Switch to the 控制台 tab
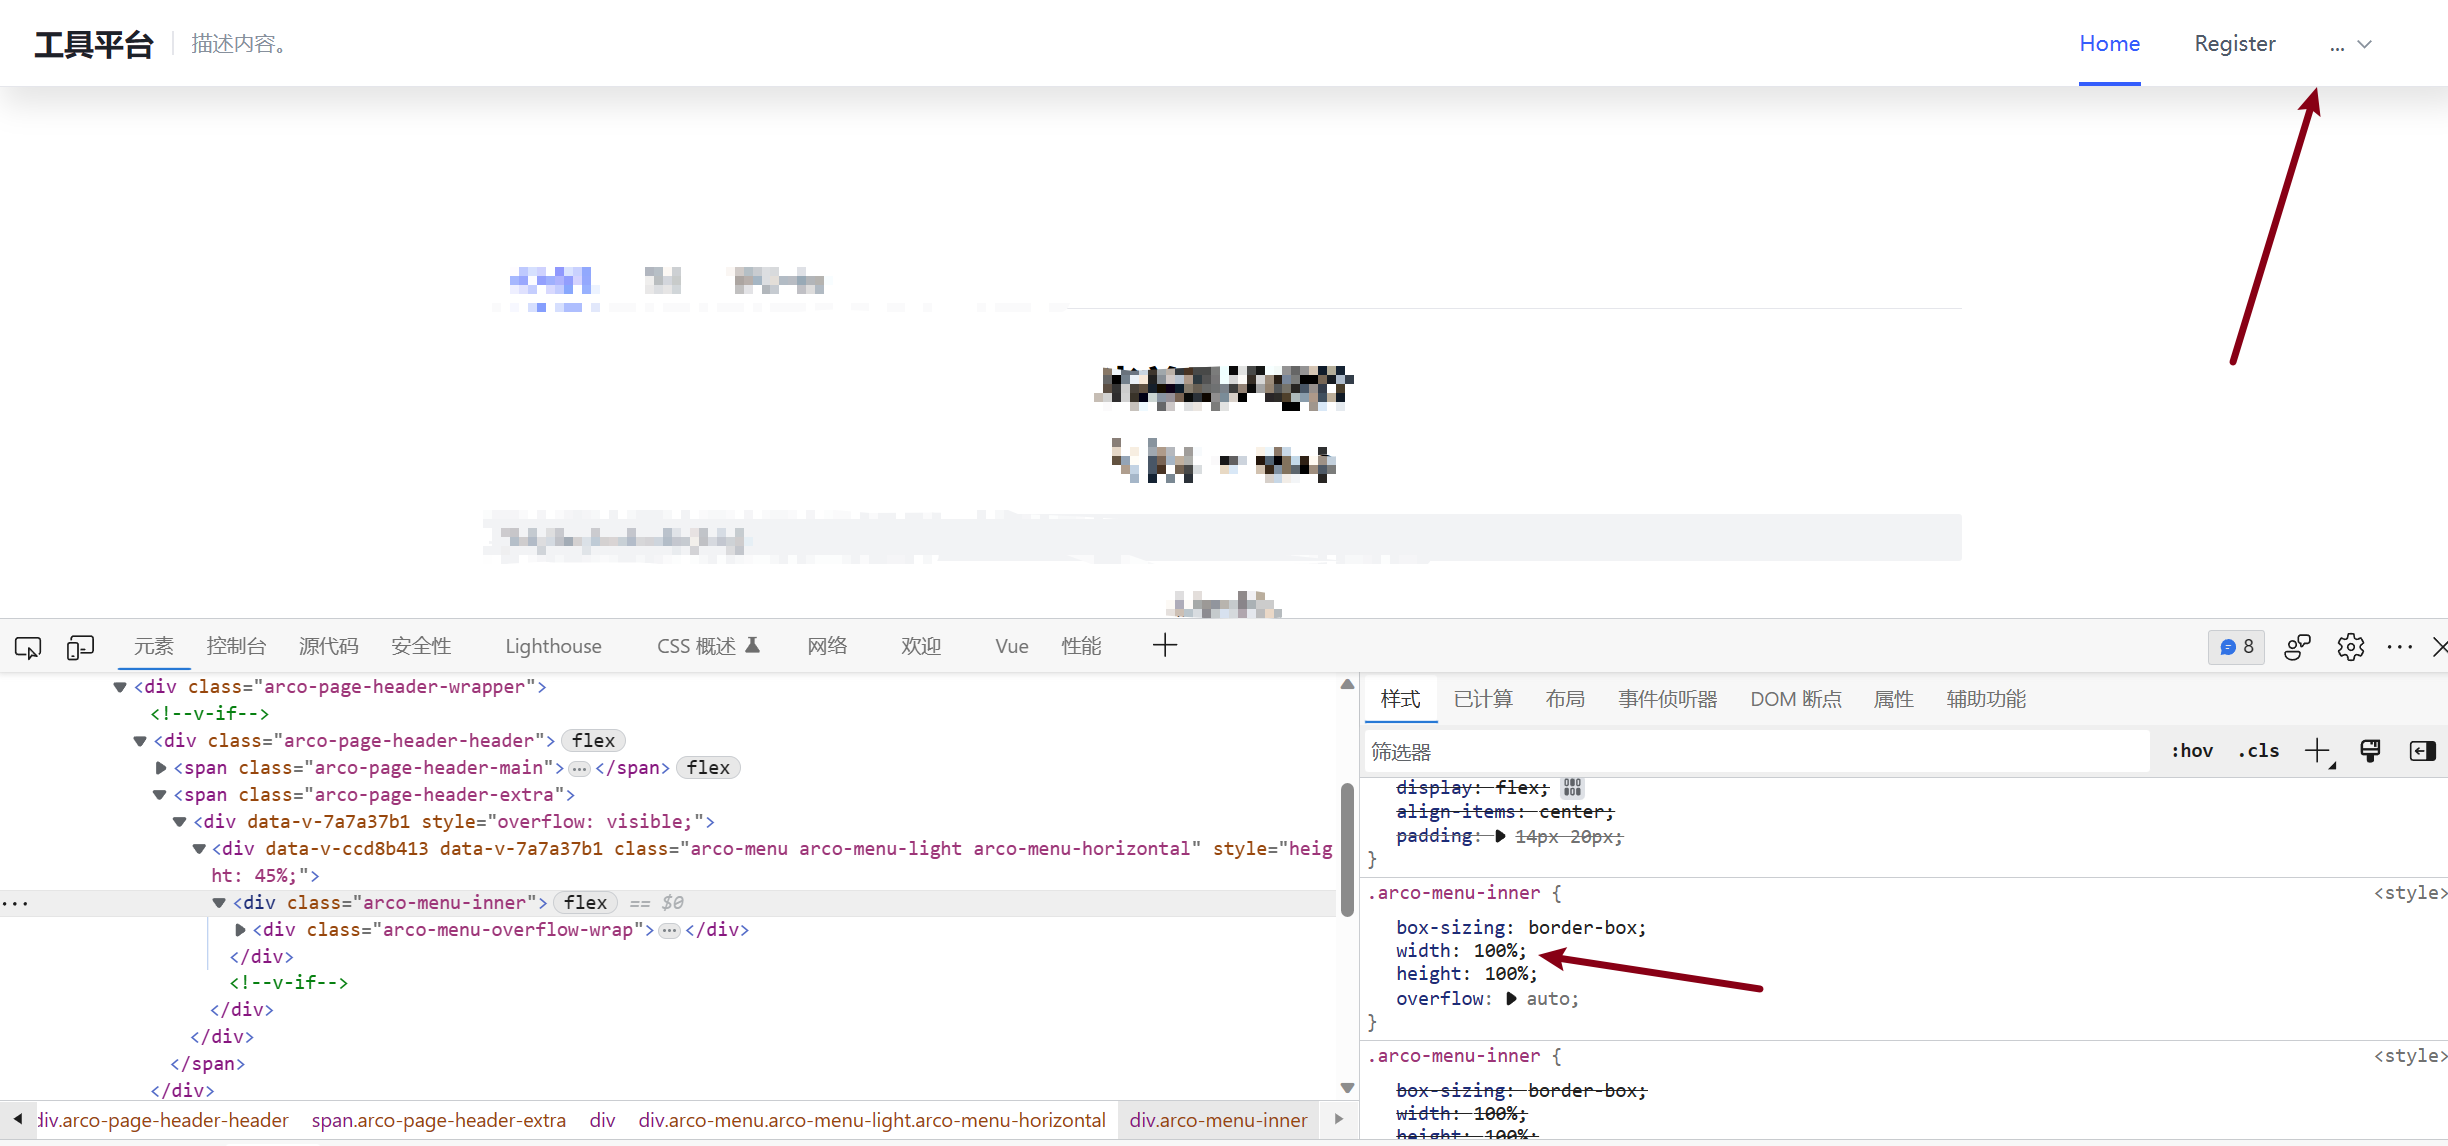 [x=236, y=646]
